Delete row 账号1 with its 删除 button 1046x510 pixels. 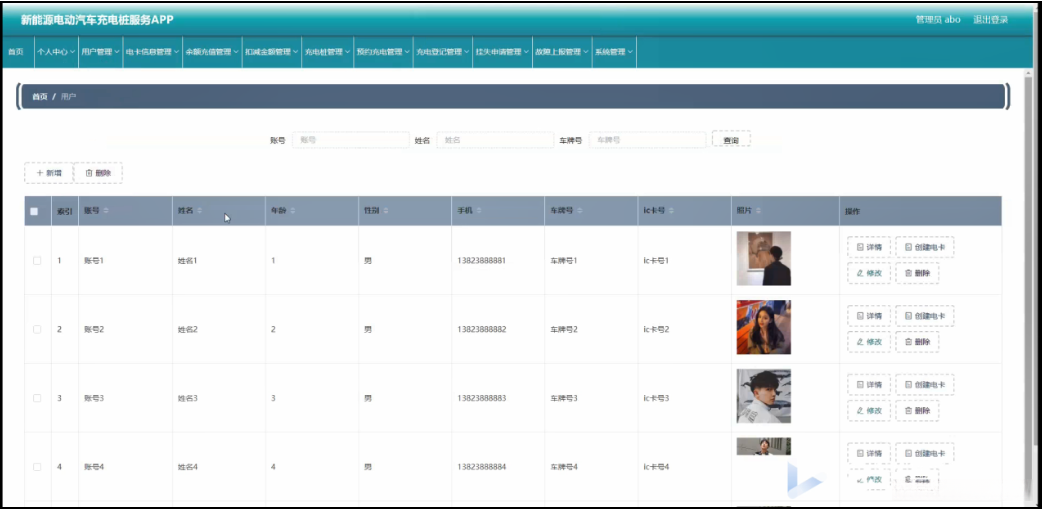(917, 273)
